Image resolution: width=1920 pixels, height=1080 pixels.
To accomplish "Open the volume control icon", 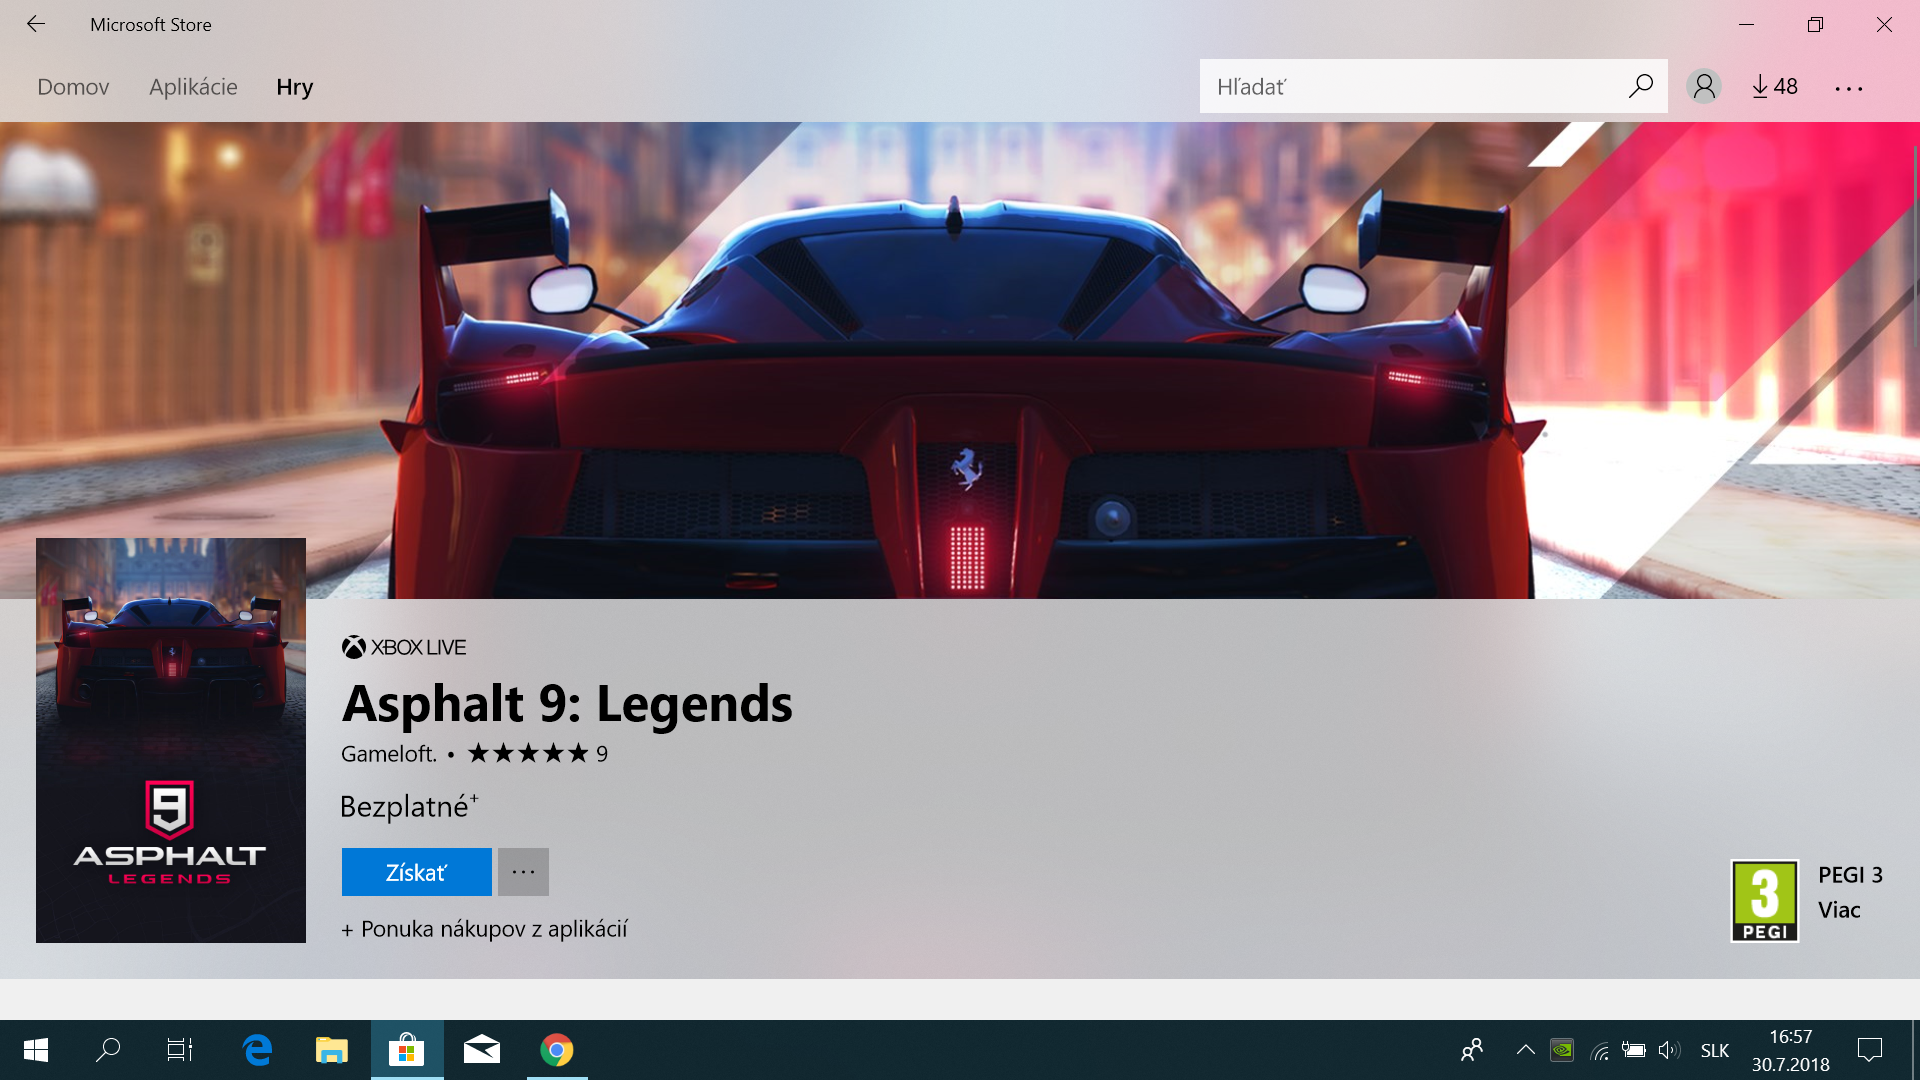I will 1669,1050.
